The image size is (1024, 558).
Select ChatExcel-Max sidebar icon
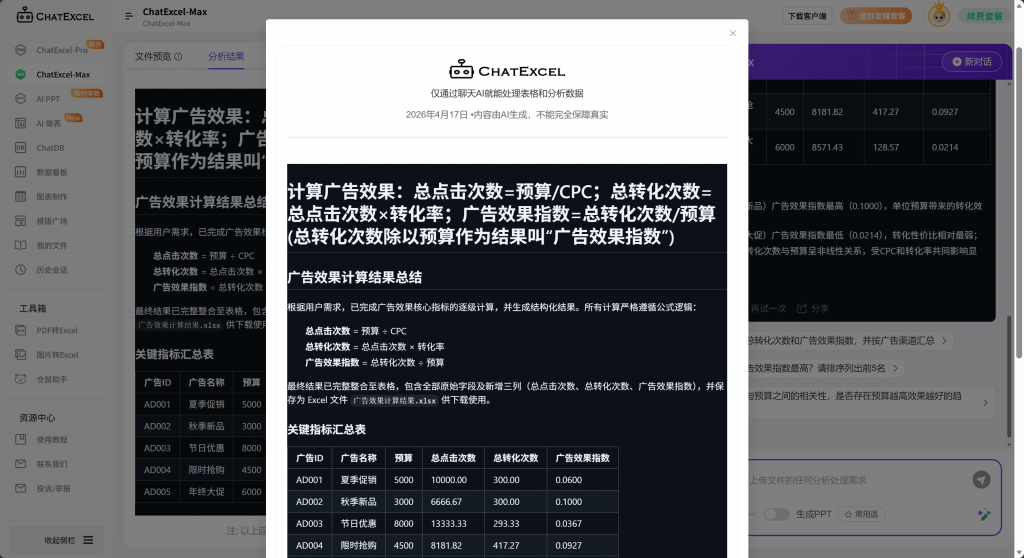point(21,74)
